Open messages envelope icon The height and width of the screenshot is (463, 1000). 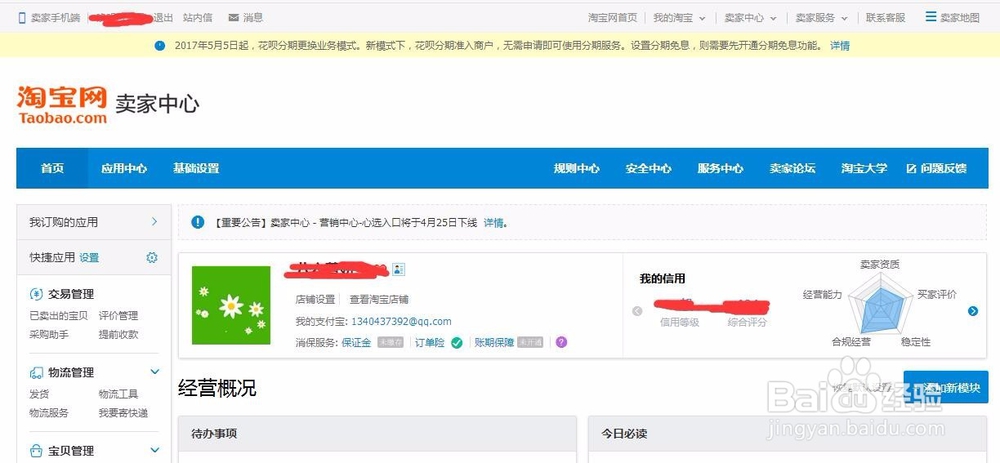233,18
